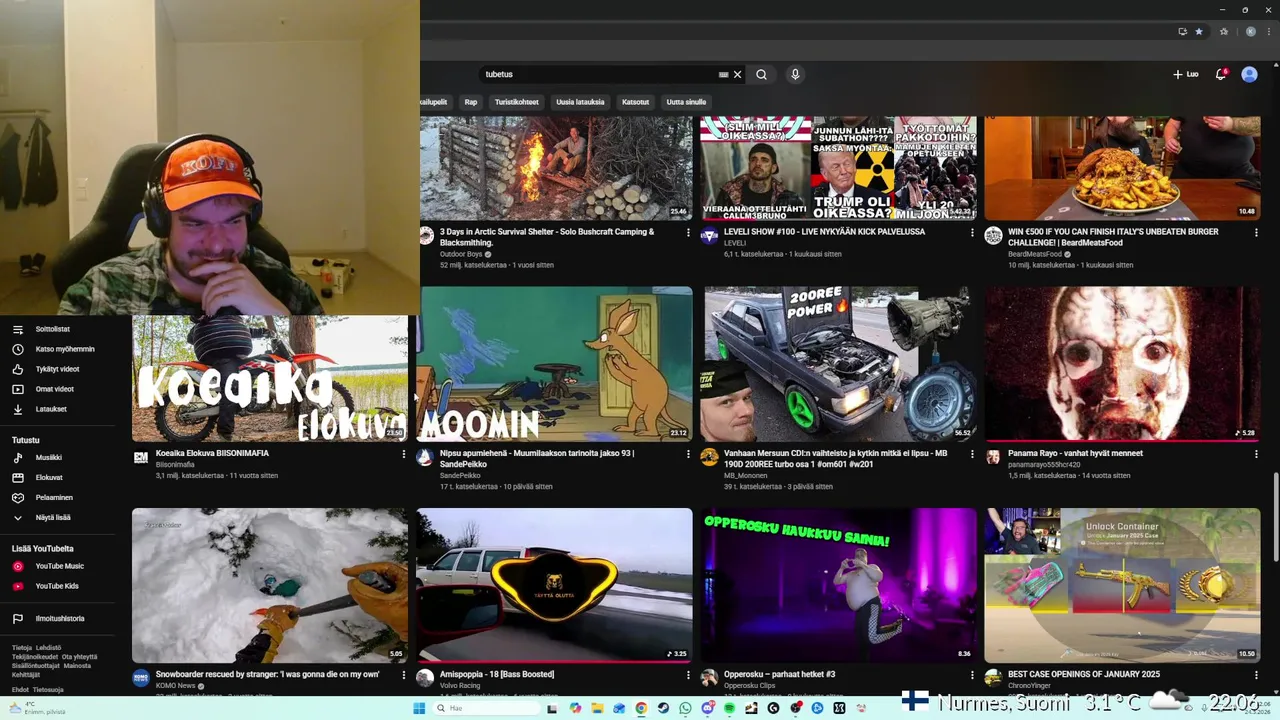Open Ilmoitushistoria in the sidebar

pos(58,618)
